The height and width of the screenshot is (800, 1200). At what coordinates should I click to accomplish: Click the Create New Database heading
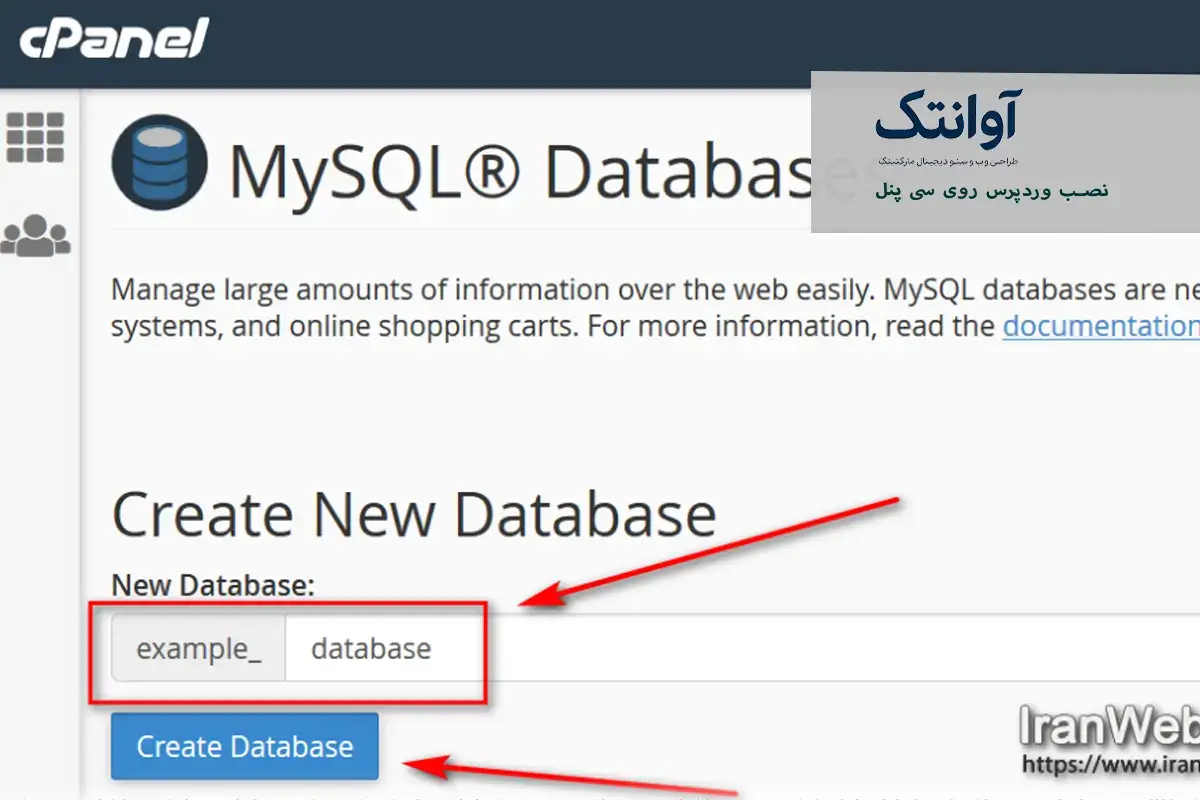pyautogui.click(x=414, y=514)
